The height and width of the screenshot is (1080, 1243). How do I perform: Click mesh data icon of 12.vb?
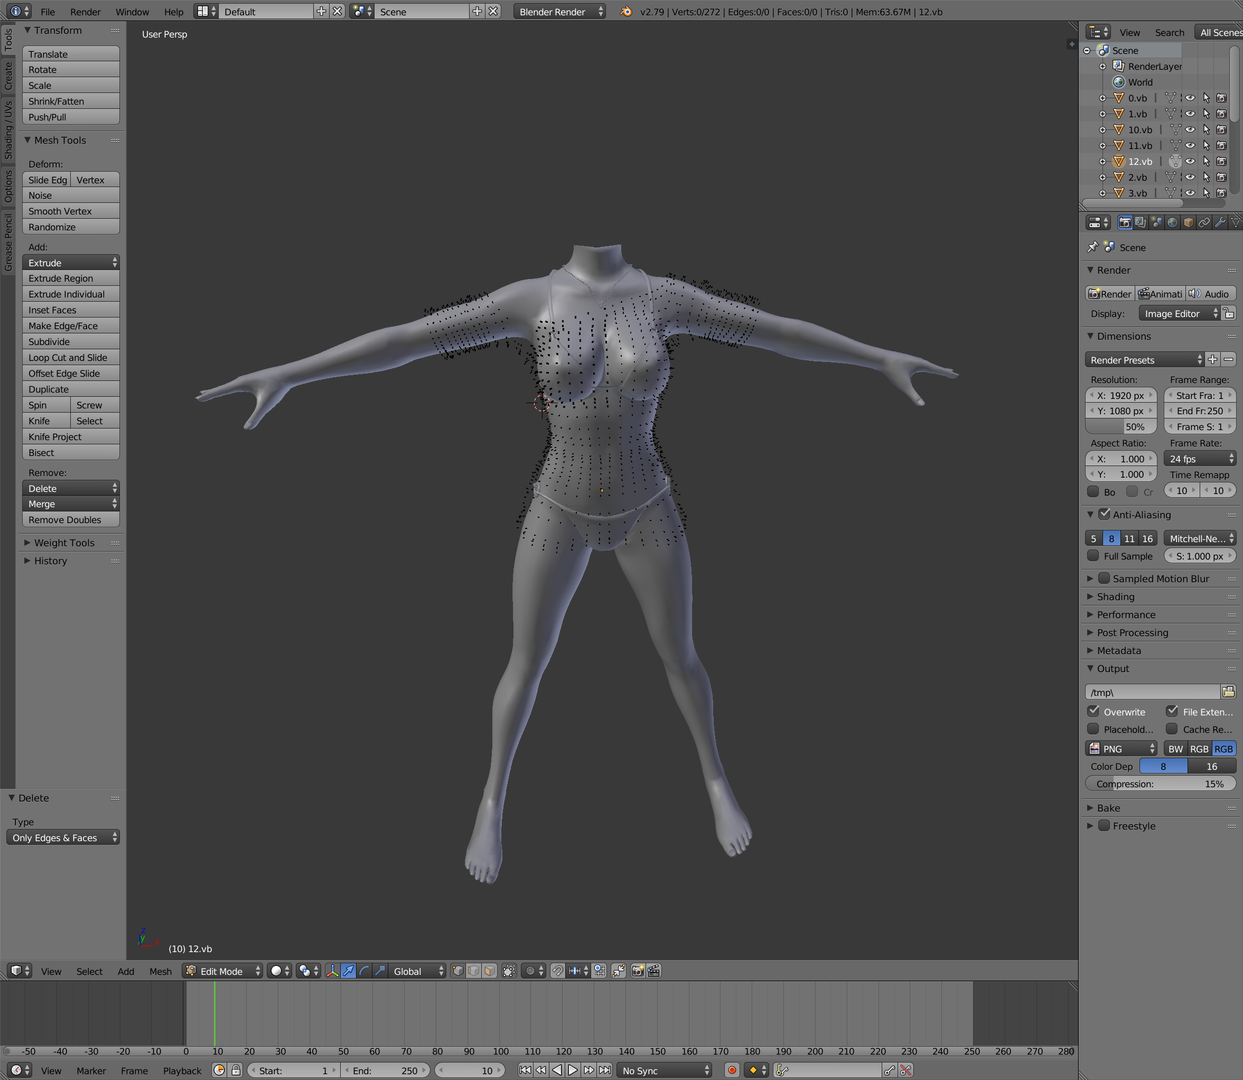1175,161
